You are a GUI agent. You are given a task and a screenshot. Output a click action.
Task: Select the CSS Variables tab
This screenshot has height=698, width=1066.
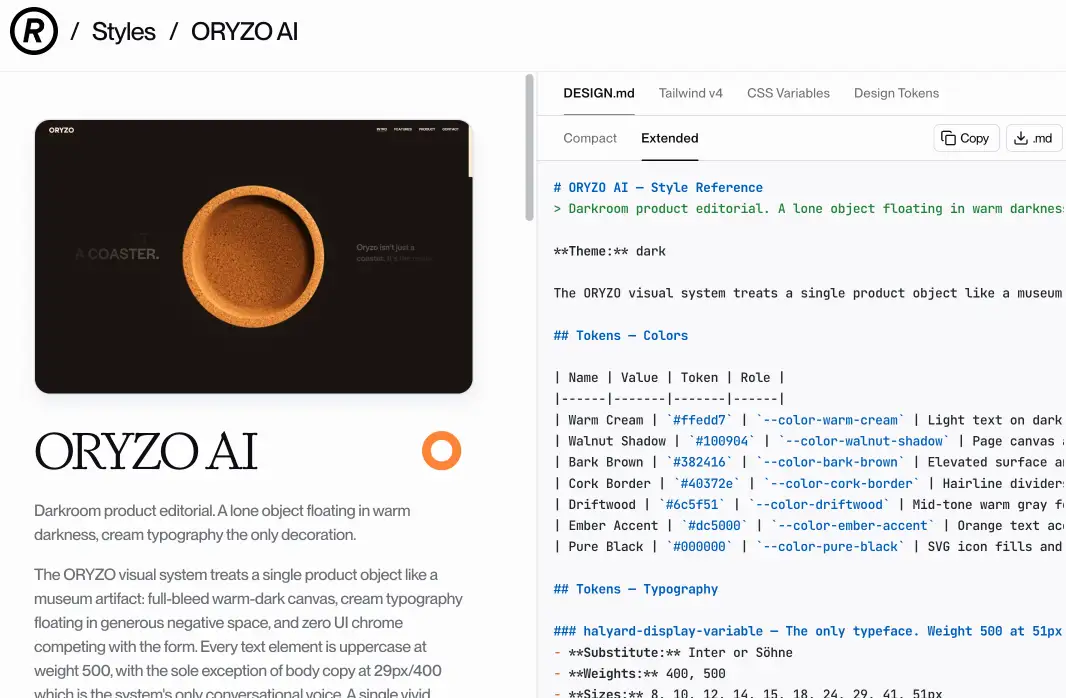[788, 93]
